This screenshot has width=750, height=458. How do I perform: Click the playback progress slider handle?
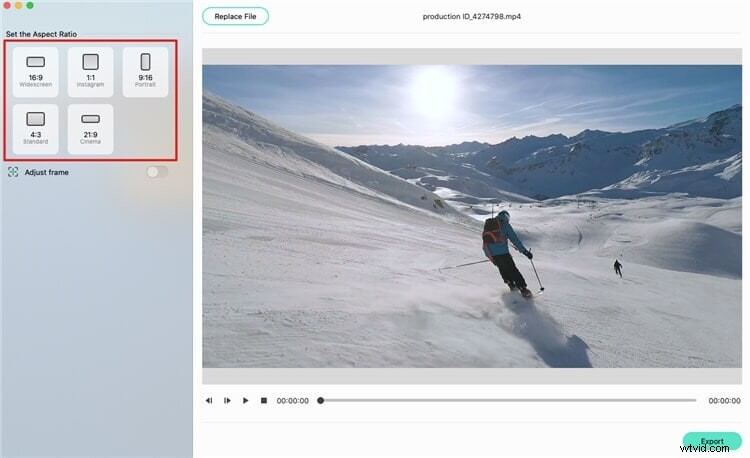point(321,401)
